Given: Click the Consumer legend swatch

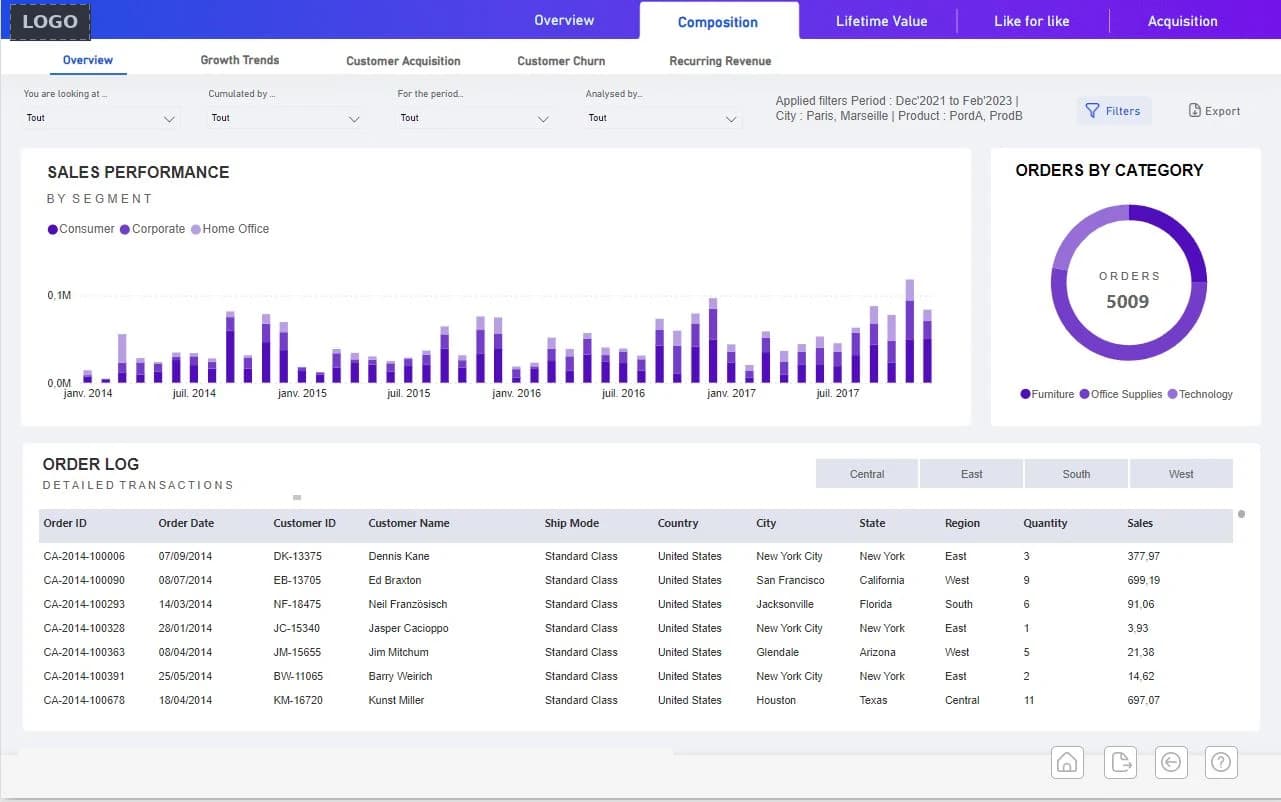Looking at the screenshot, I should tap(53, 229).
